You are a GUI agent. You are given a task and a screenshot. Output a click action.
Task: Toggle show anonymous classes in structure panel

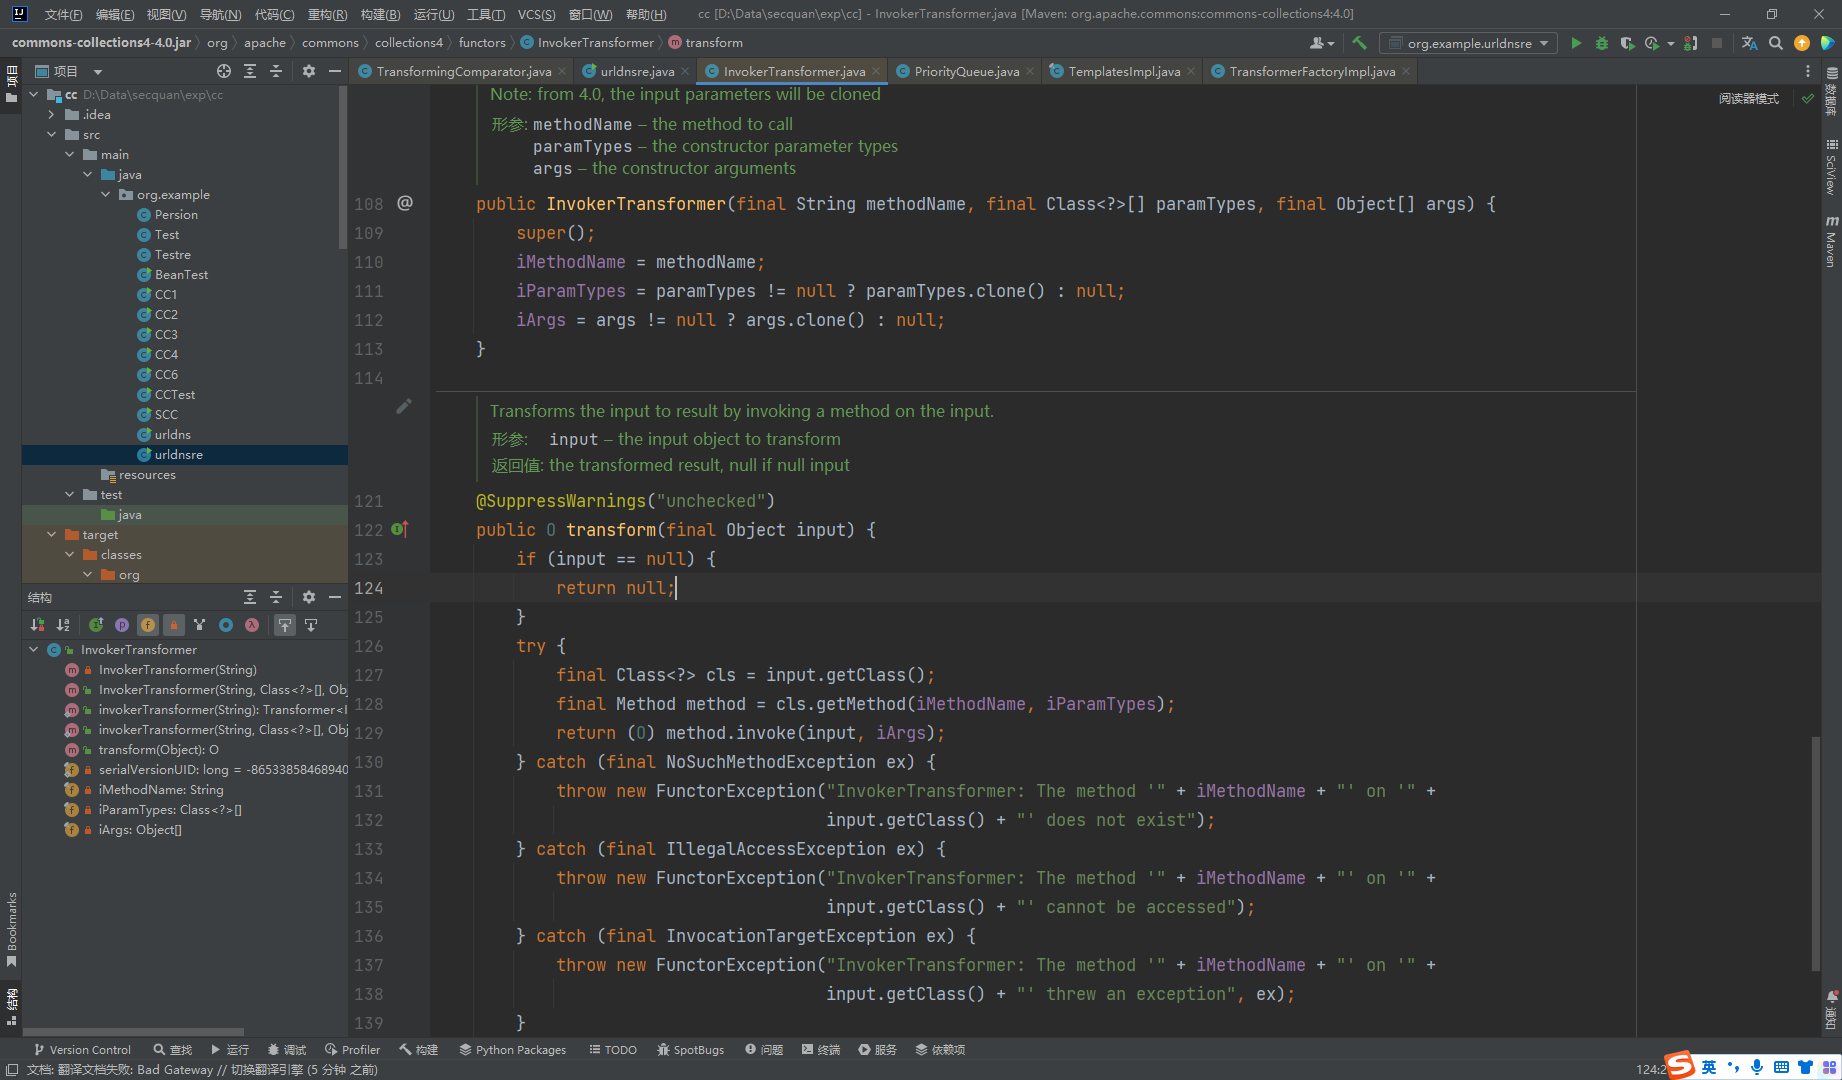[226, 625]
